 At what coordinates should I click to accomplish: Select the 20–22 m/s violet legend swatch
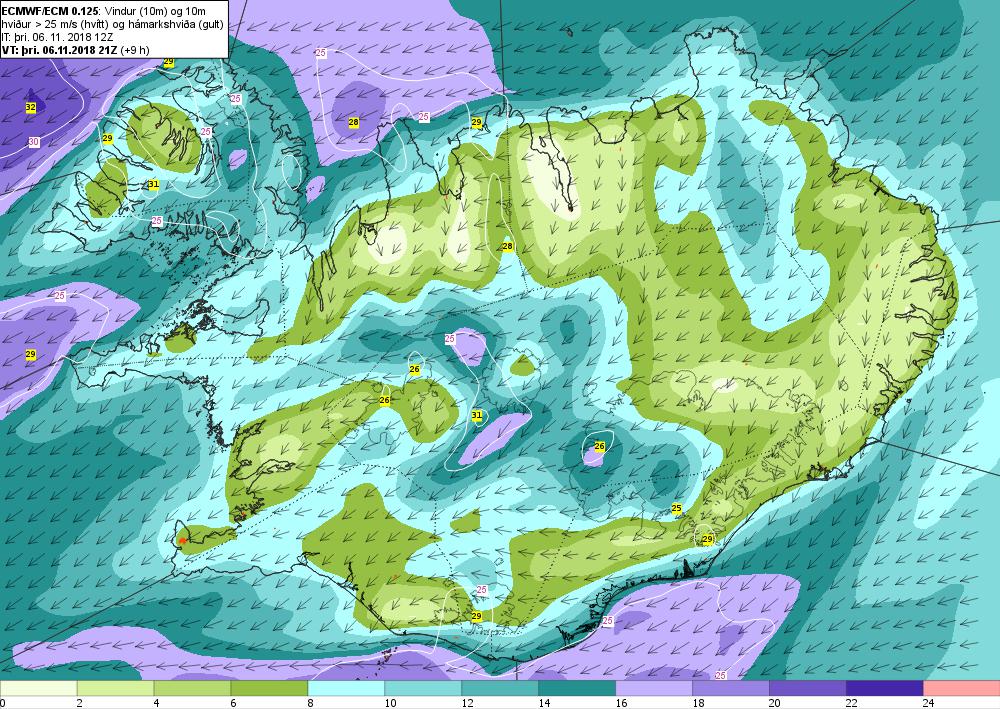tap(807, 689)
